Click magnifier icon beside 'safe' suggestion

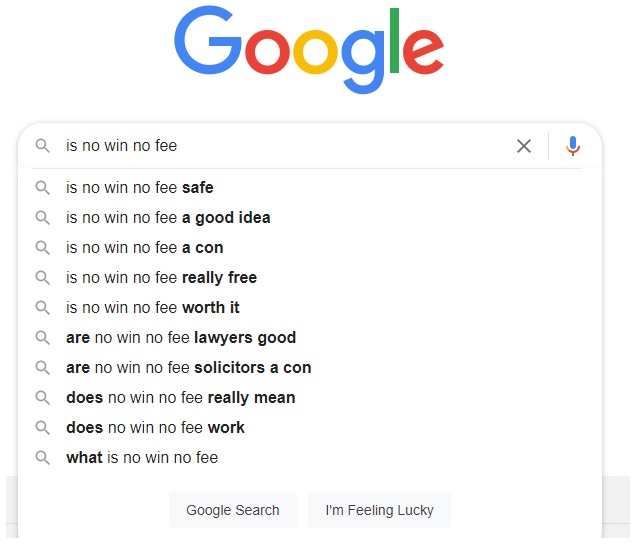[43, 187]
